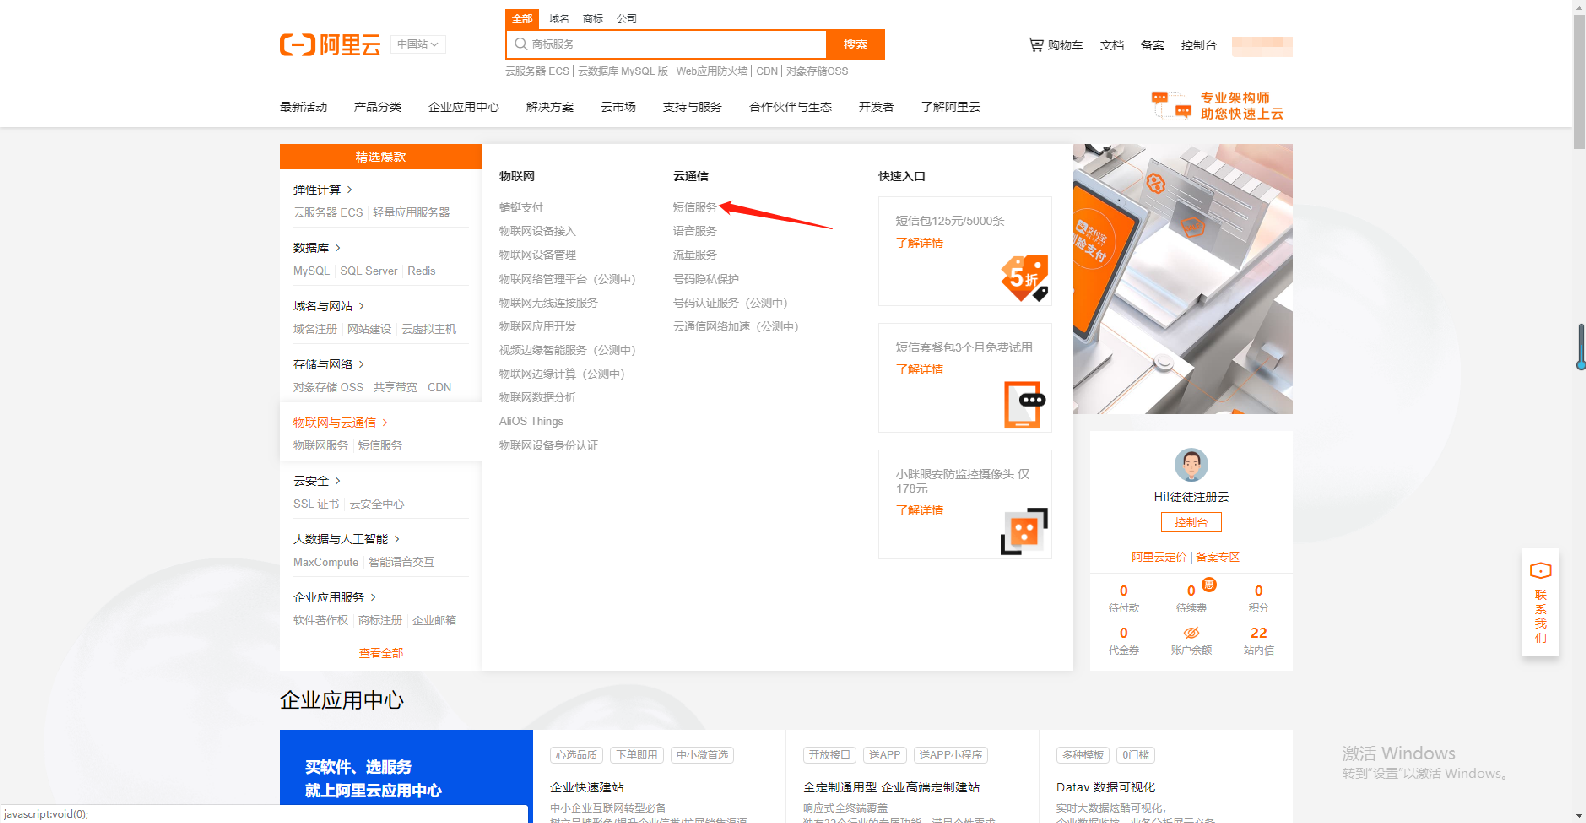Click the 精选爆款 orange header
The width and height of the screenshot is (1586, 823).
coord(381,157)
